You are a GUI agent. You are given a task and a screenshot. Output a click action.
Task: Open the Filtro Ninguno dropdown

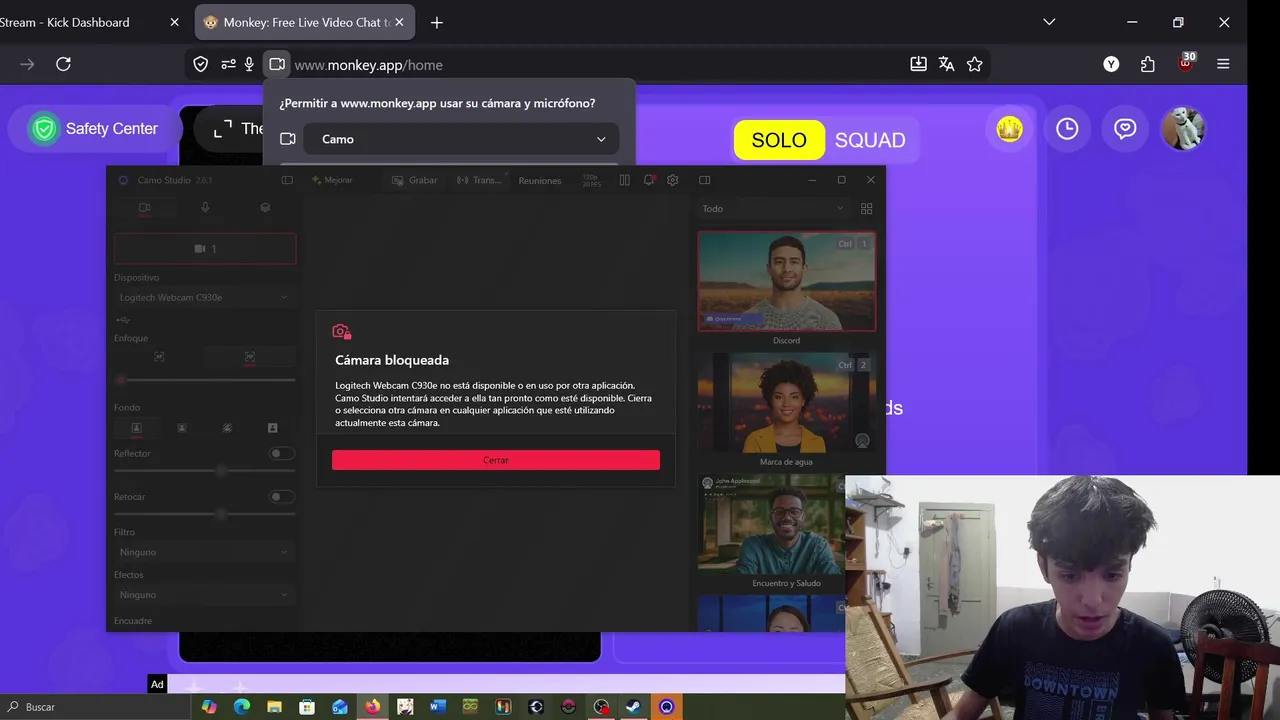tap(204, 552)
